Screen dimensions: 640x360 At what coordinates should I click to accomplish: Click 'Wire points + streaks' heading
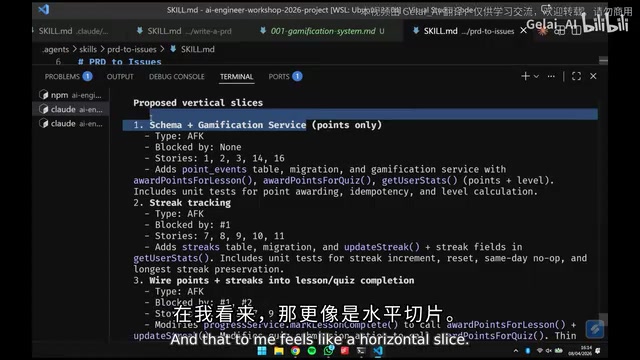282,280
